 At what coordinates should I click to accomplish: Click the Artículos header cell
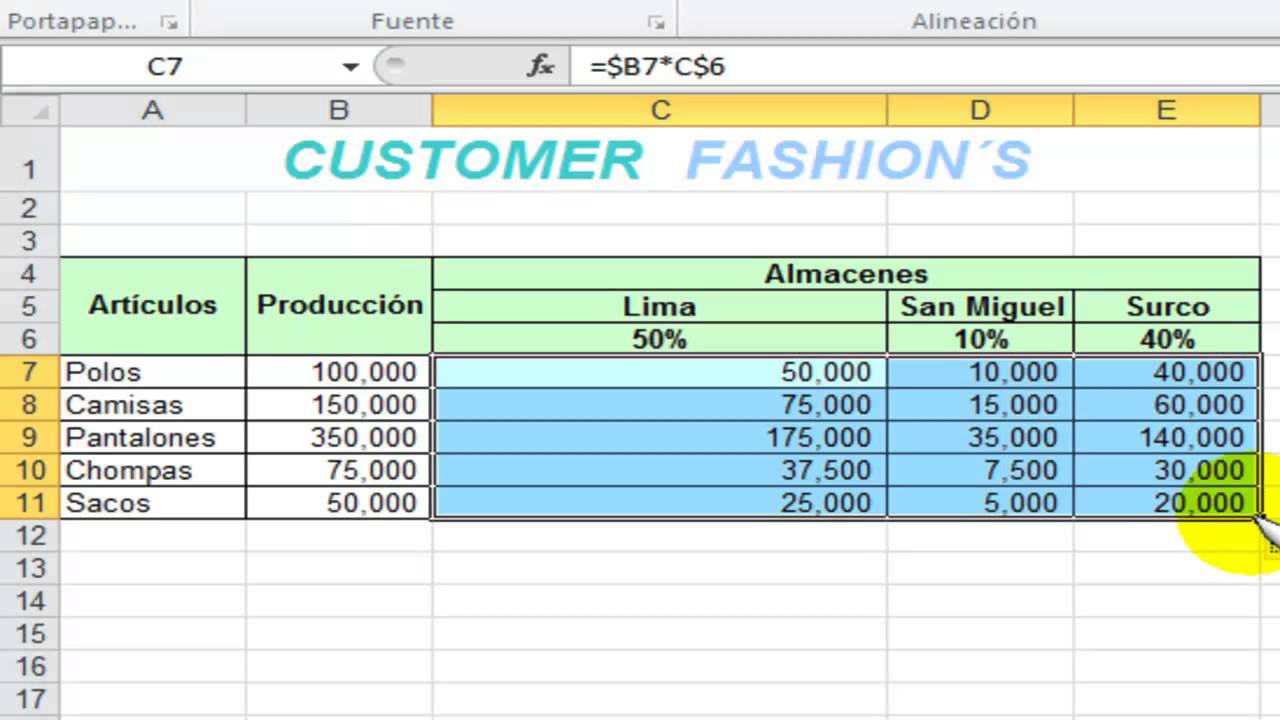pos(152,306)
